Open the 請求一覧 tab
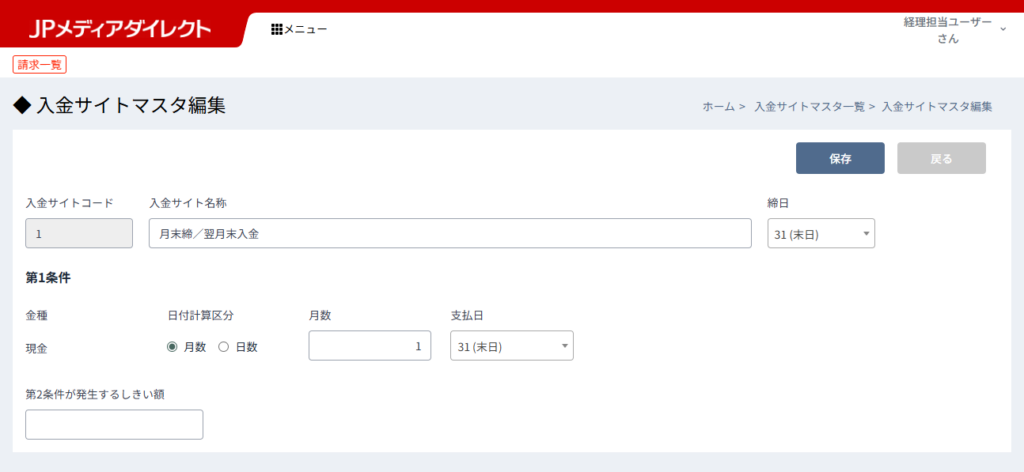This screenshot has width=1024, height=472. tap(40, 64)
